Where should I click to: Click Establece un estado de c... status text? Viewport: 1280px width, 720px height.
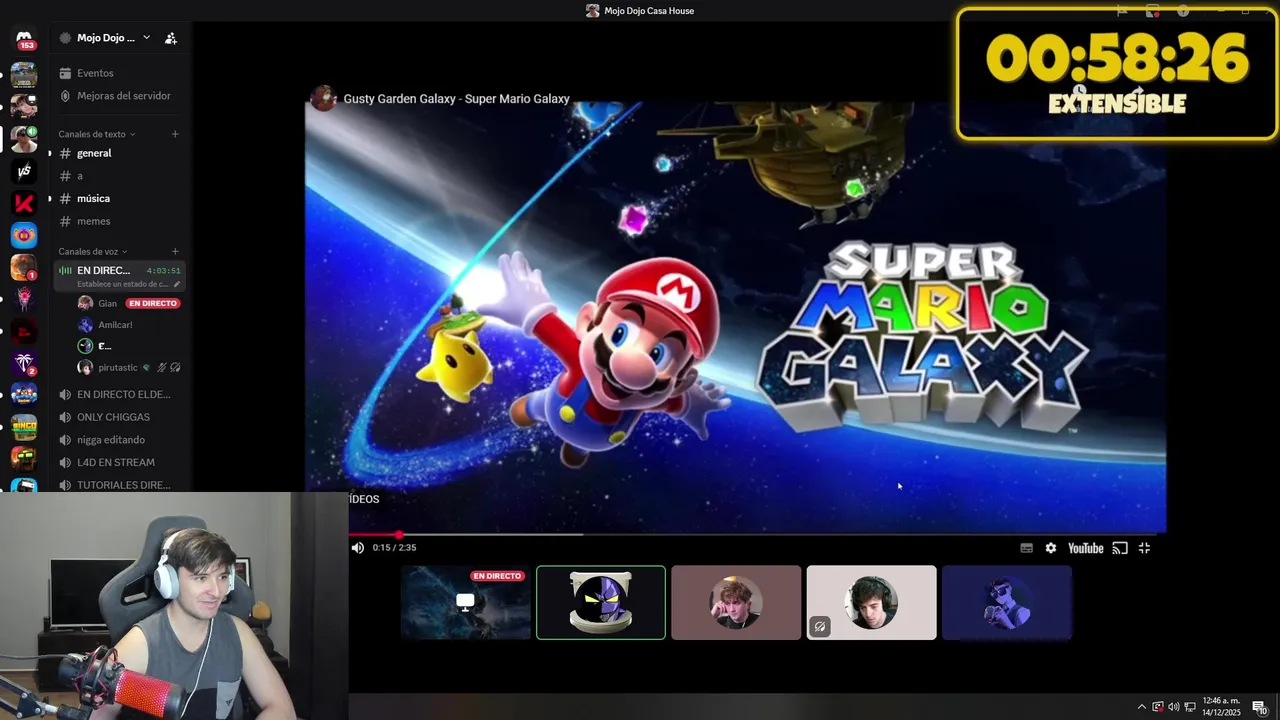123,284
